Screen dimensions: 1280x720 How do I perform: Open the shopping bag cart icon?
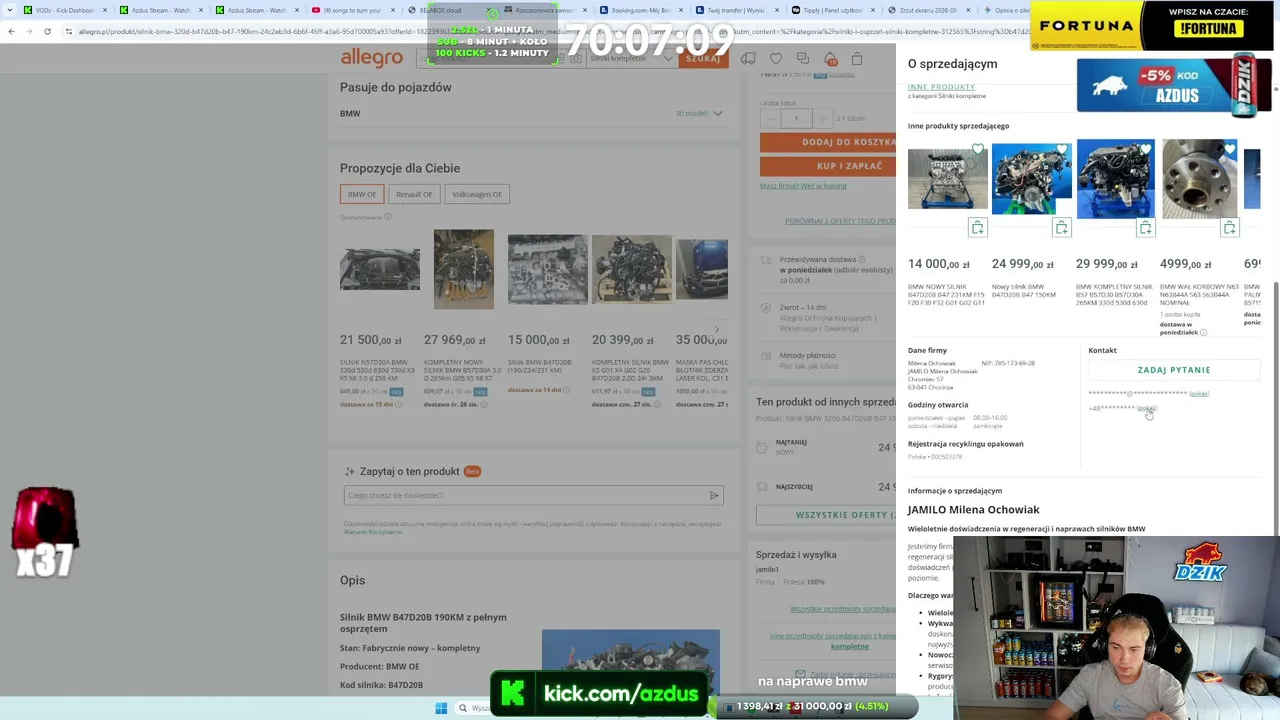(x=857, y=59)
